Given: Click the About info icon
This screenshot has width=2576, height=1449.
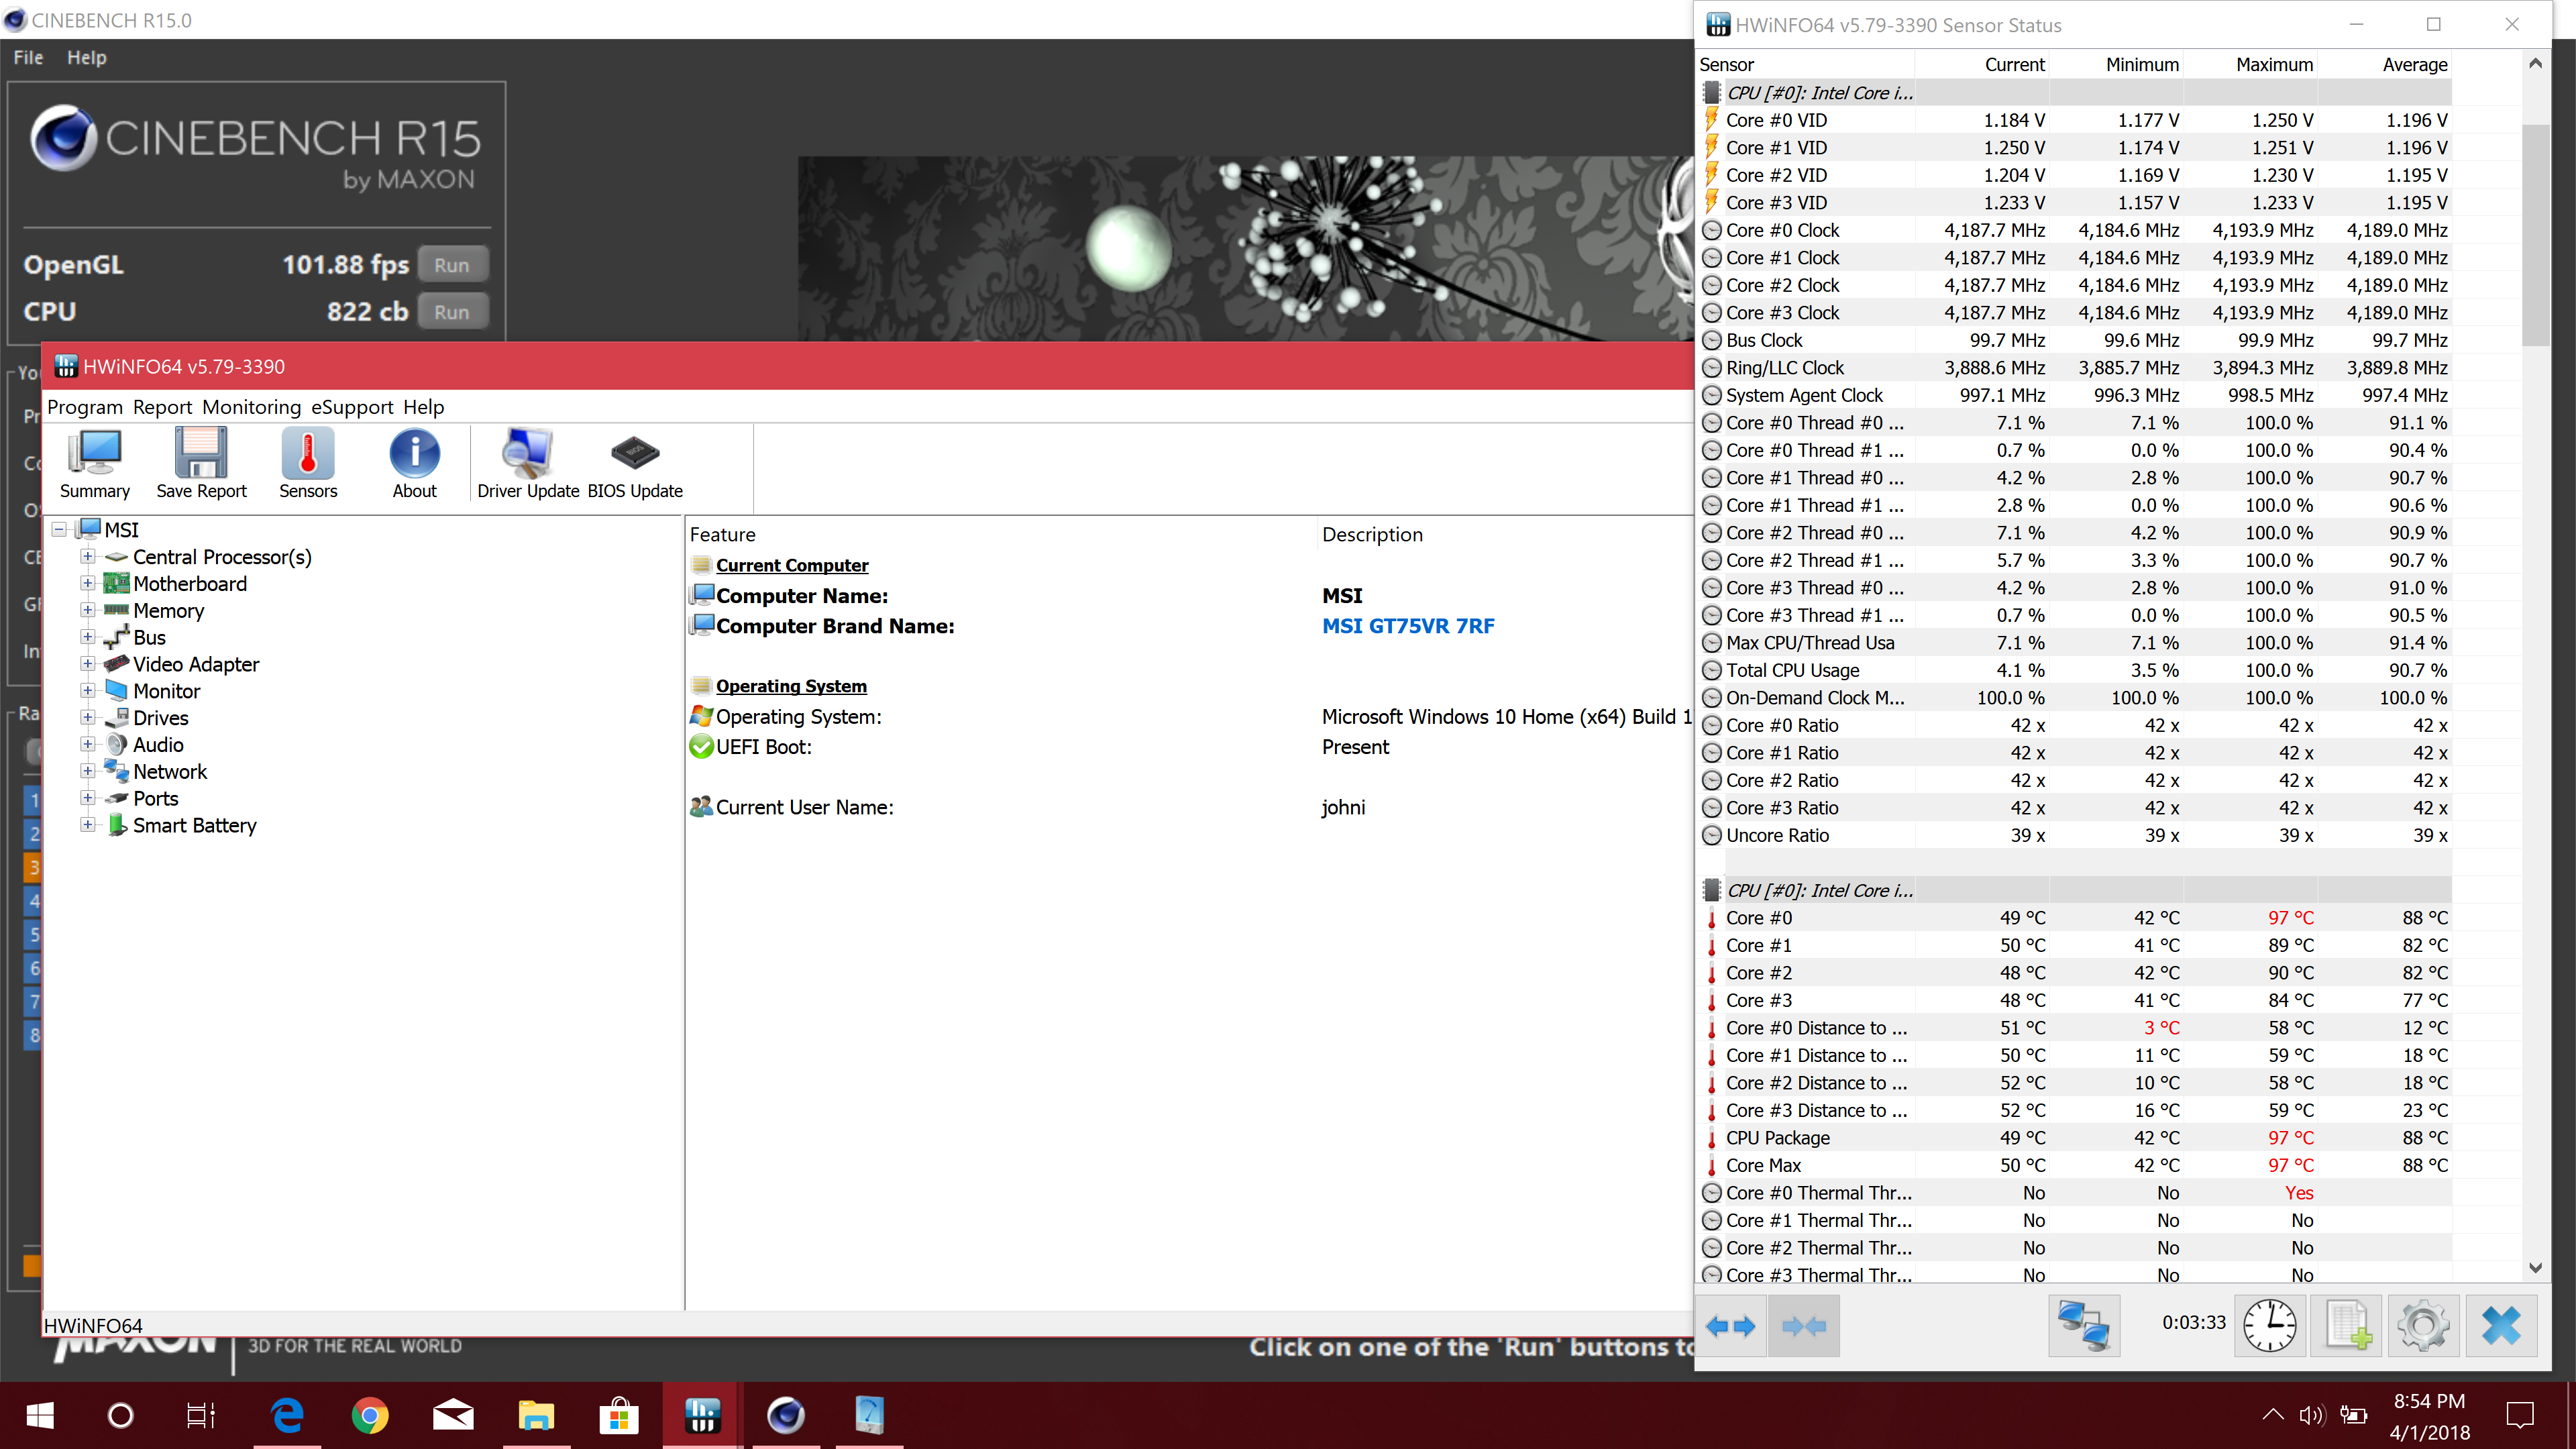Looking at the screenshot, I should point(414,464).
